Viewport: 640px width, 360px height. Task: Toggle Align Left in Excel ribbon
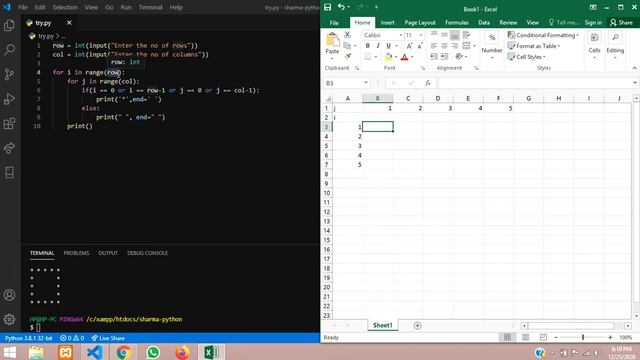434,46
